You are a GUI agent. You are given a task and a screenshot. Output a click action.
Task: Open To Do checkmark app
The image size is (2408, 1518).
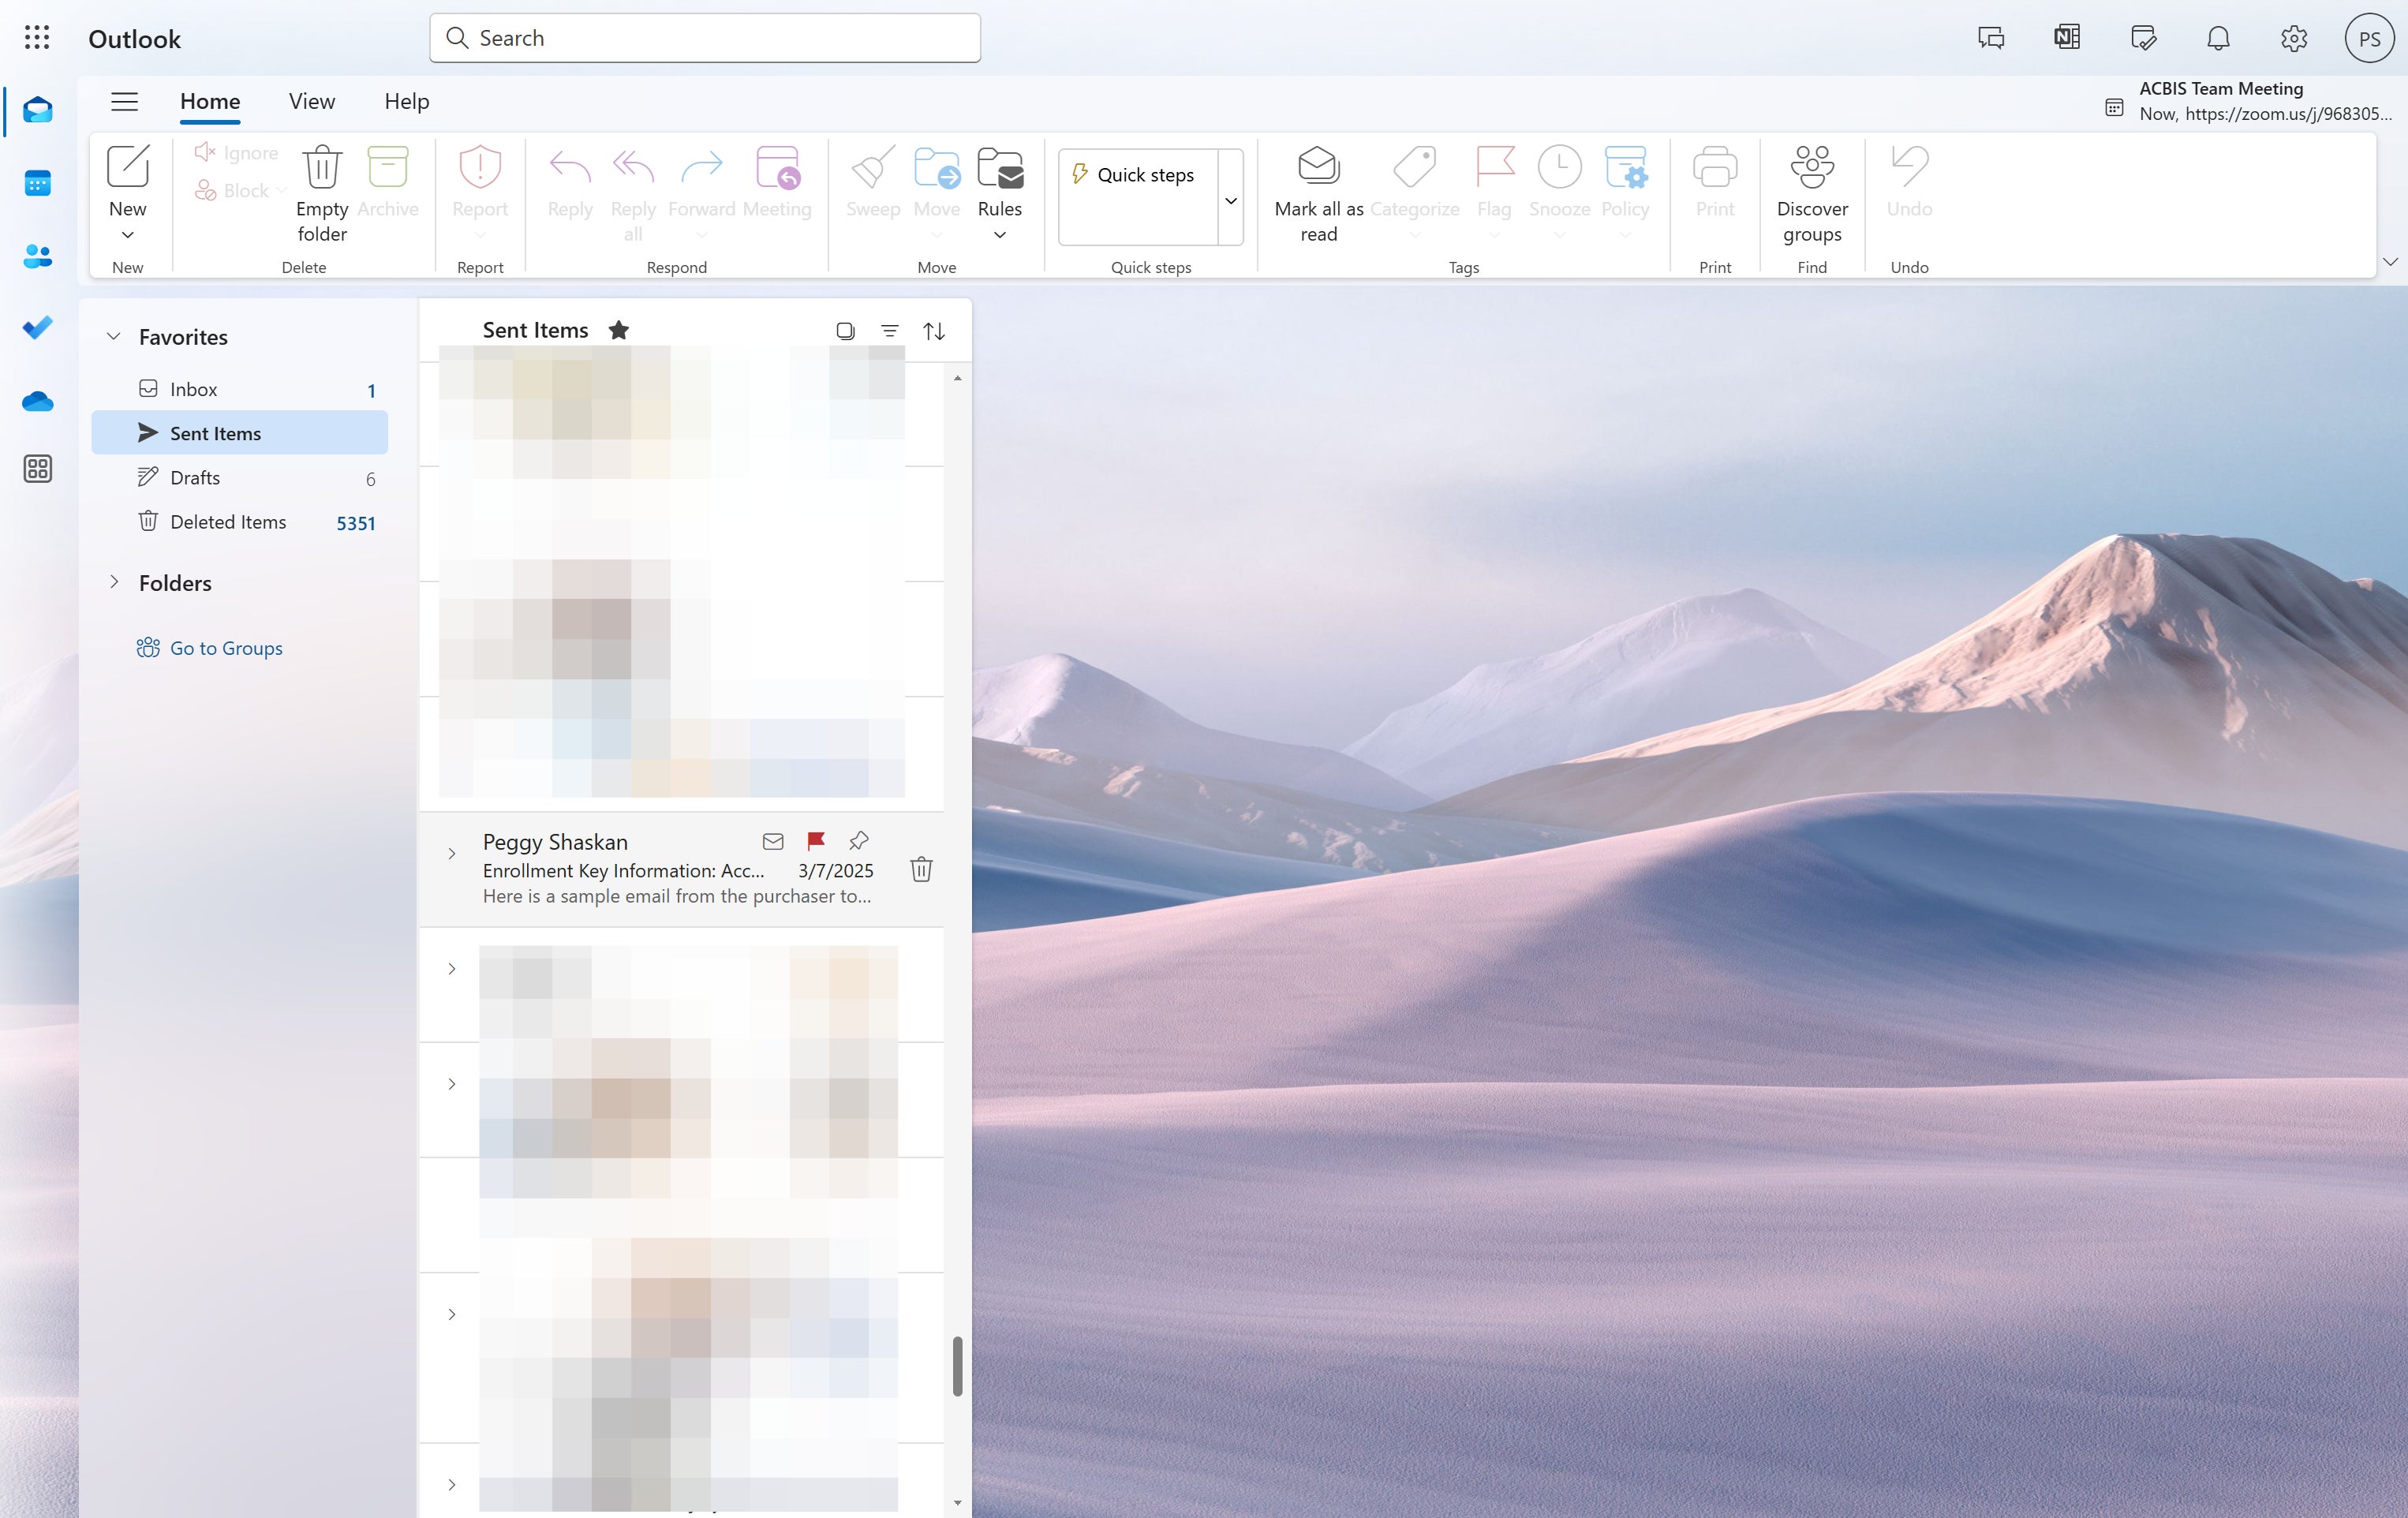click(x=38, y=328)
